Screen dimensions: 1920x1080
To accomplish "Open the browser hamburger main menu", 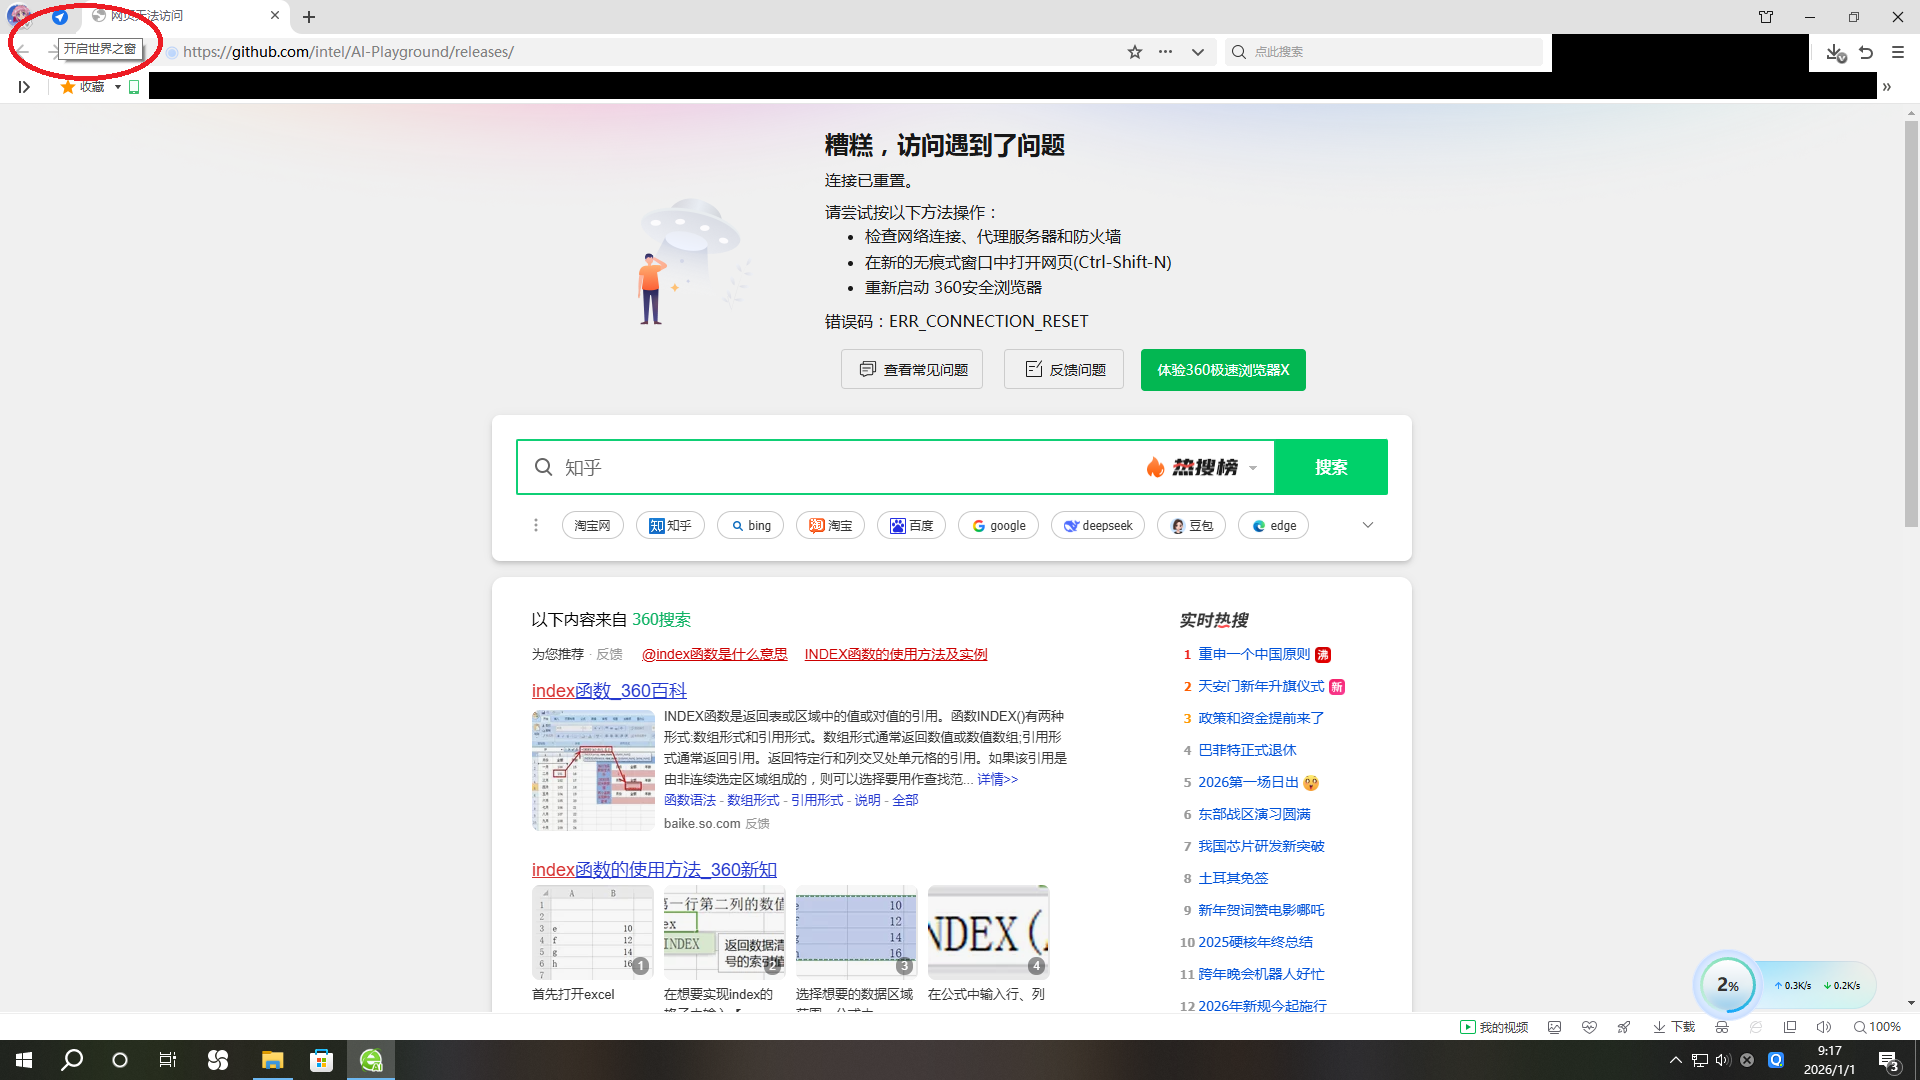I will click(1898, 52).
